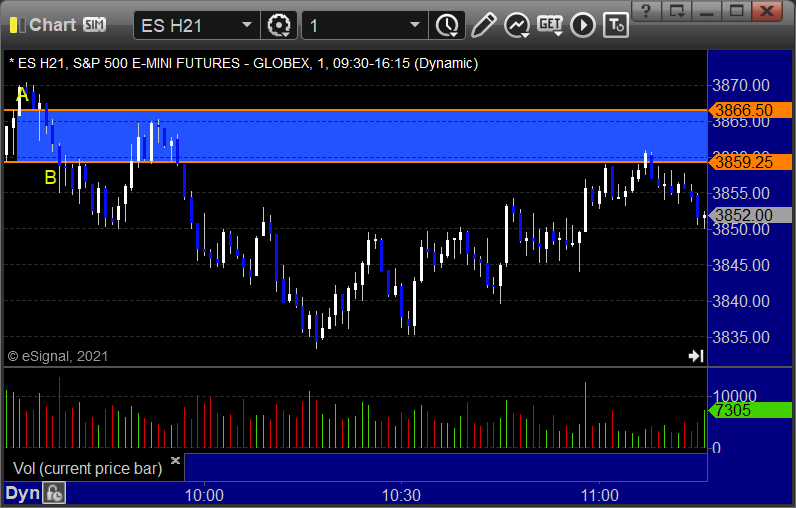Click the 10:30 time axis label
Screen dimensions: 796x508
401,495
